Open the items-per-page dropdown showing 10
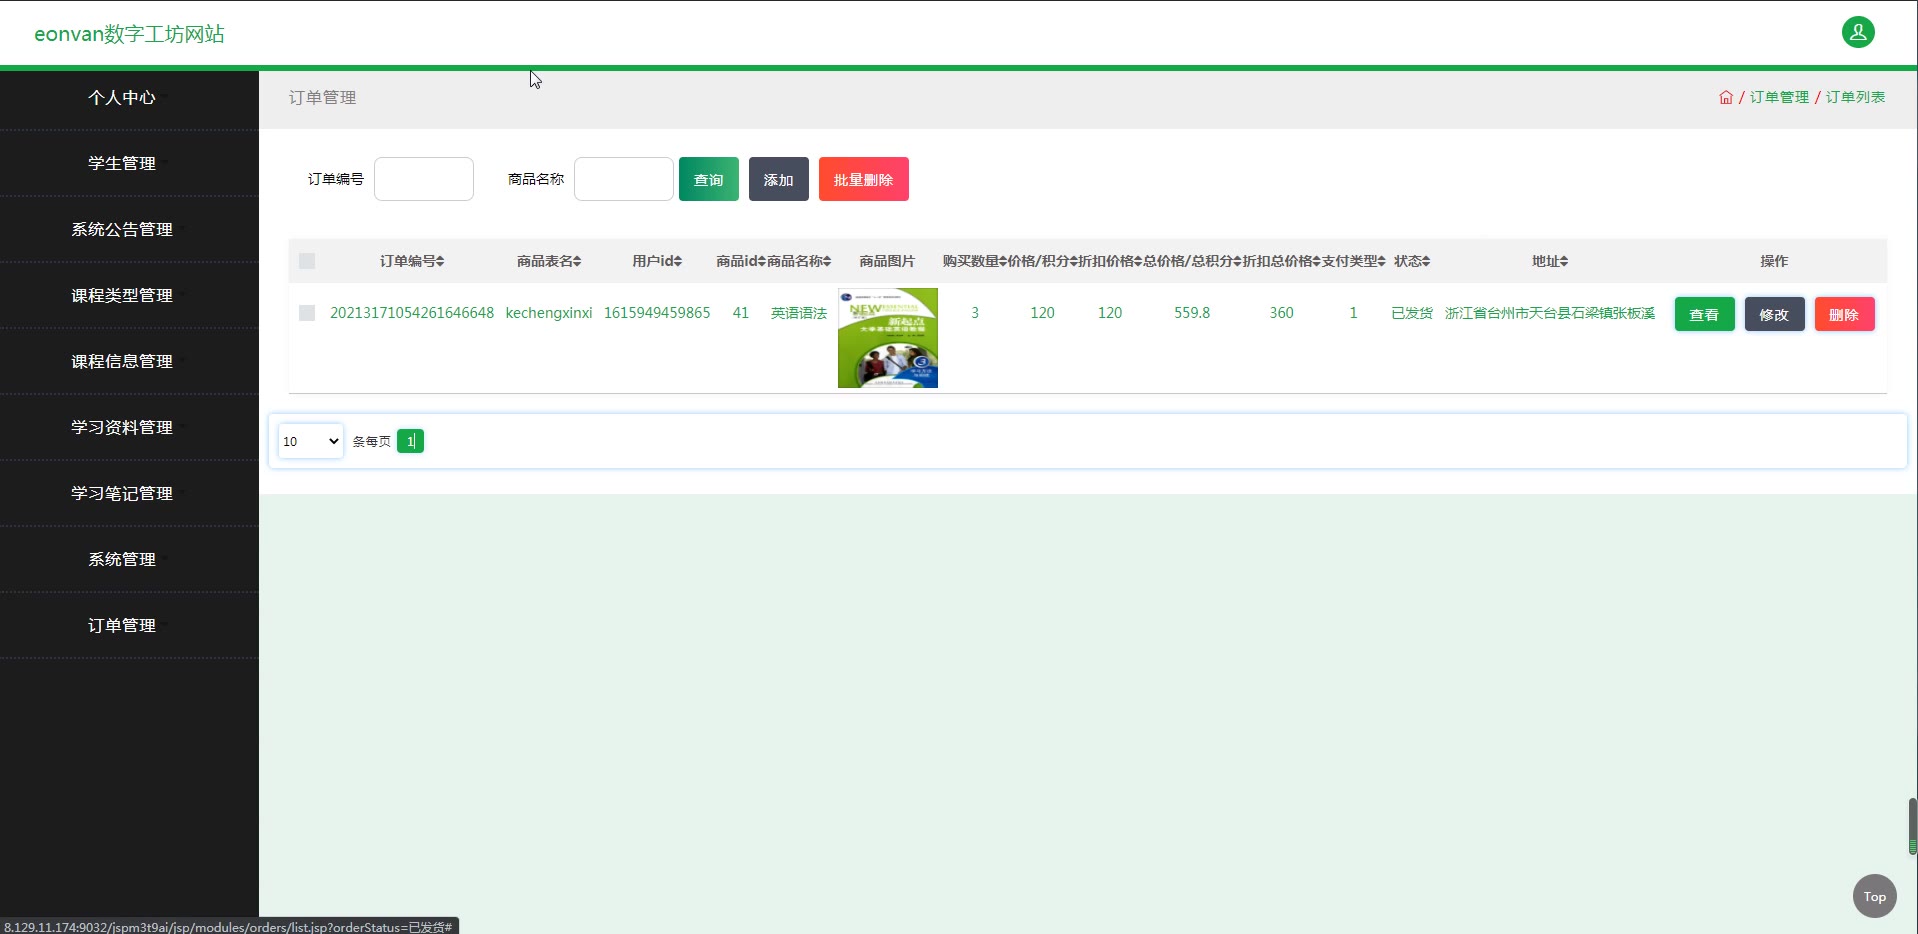1918x934 pixels. pyautogui.click(x=311, y=441)
